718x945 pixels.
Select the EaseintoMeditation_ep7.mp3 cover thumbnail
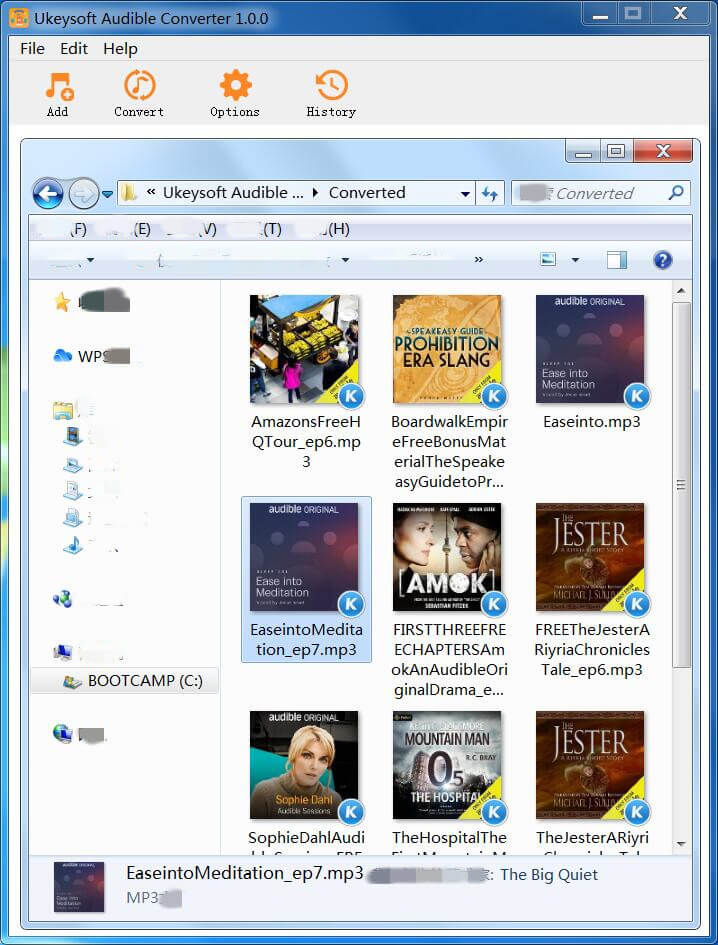(x=304, y=557)
